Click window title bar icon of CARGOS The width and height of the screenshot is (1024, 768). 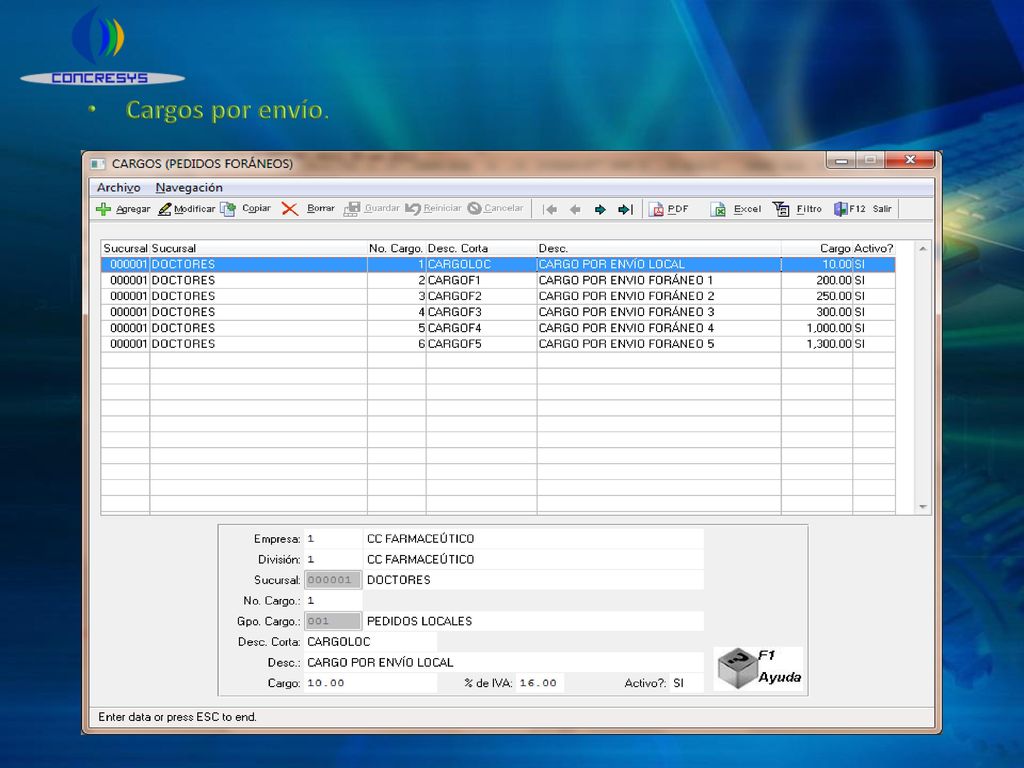[x=98, y=163]
